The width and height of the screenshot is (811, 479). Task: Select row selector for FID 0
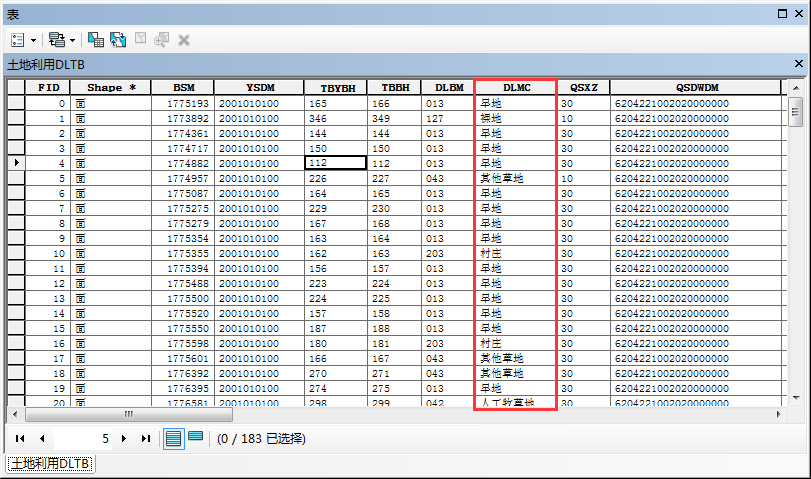point(16,103)
